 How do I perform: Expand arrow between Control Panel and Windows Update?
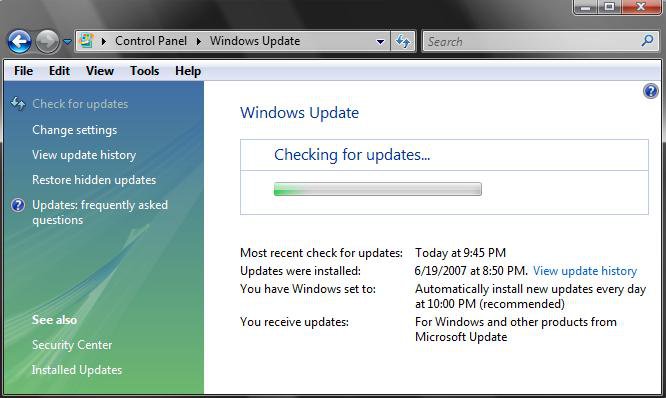[198, 41]
